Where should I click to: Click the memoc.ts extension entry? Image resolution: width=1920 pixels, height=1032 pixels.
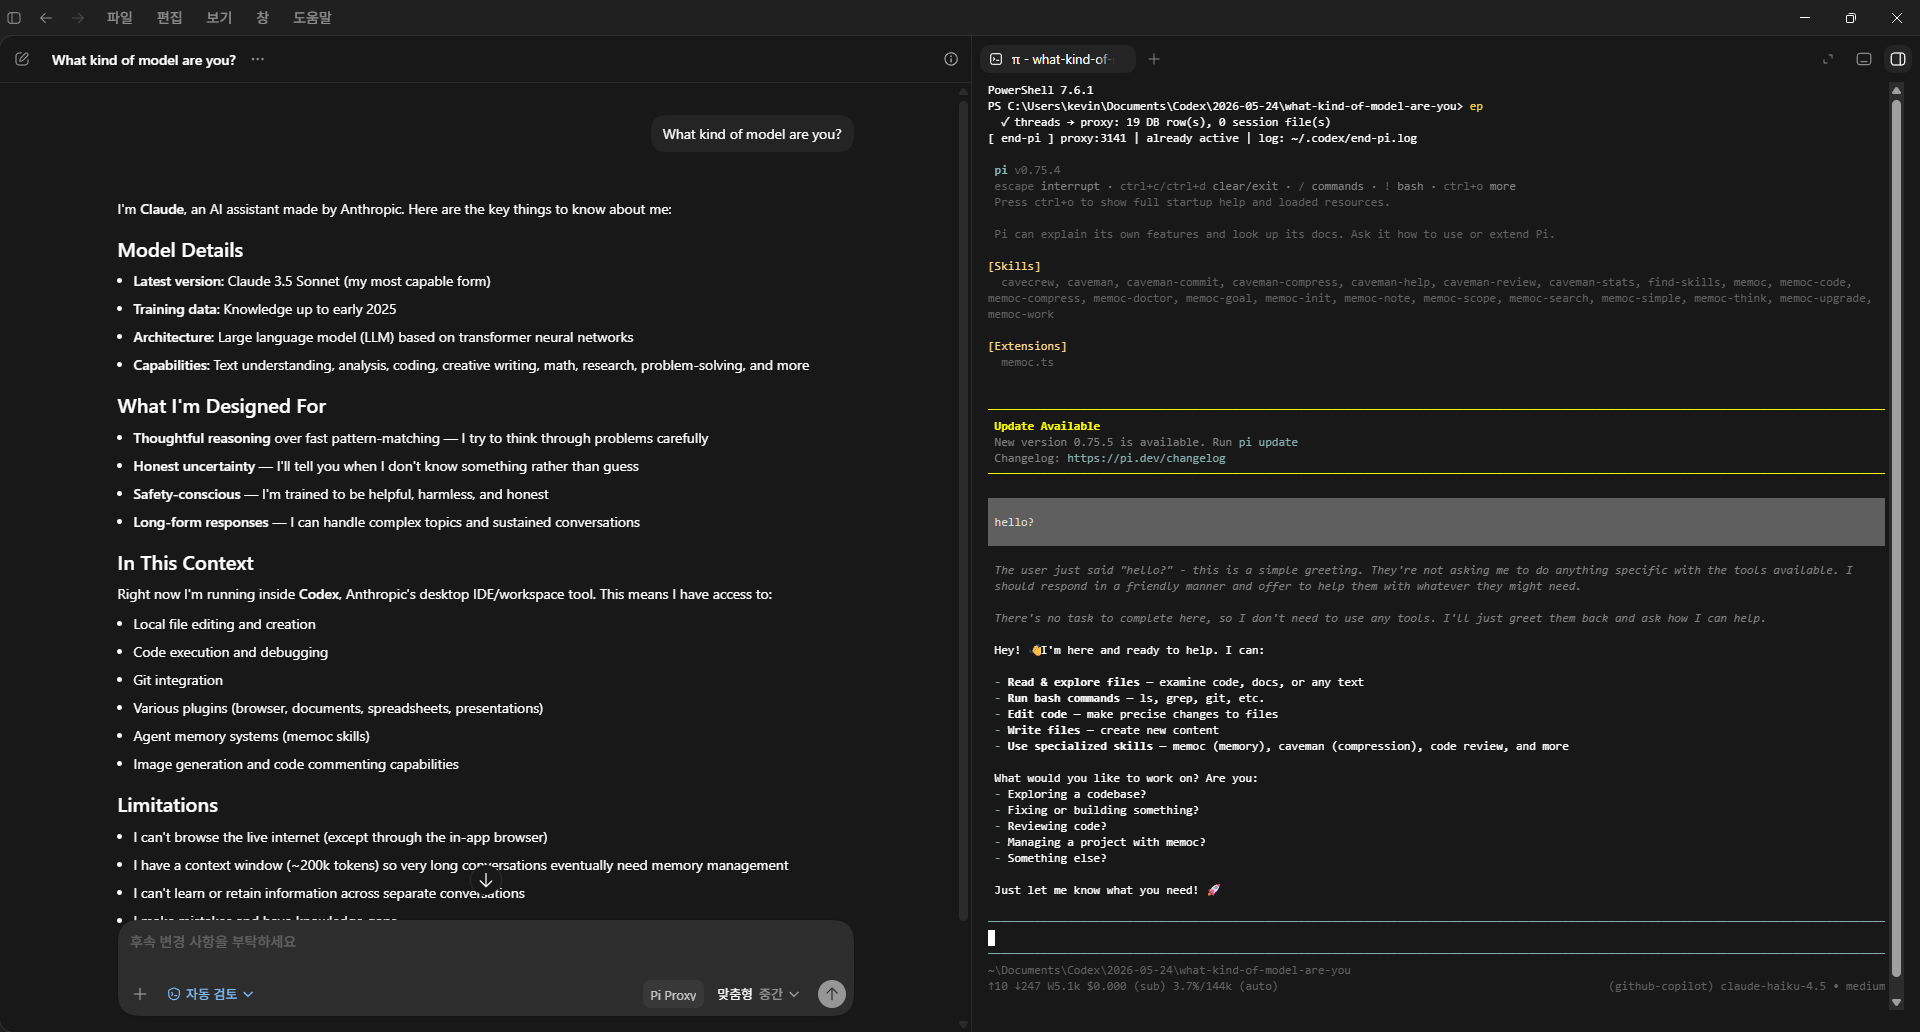point(1027,362)
